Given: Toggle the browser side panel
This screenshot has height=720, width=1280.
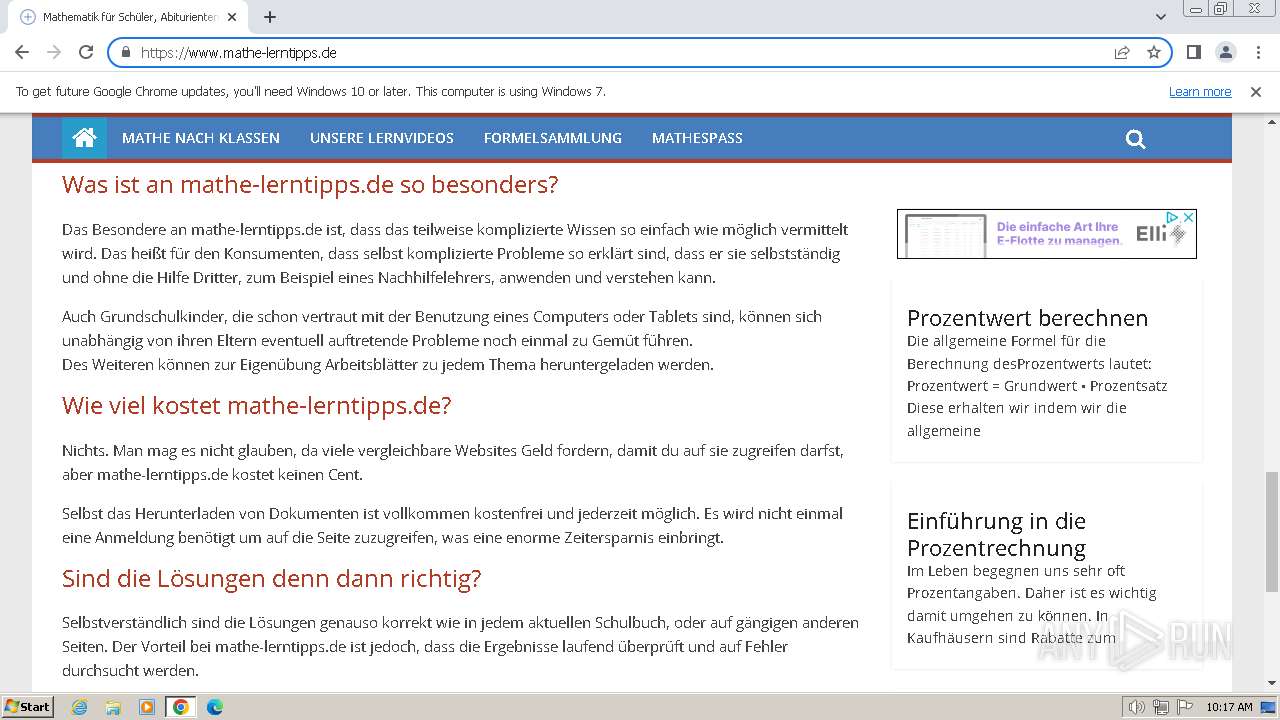Looking at the screenshot, I should coord(1193,52).
